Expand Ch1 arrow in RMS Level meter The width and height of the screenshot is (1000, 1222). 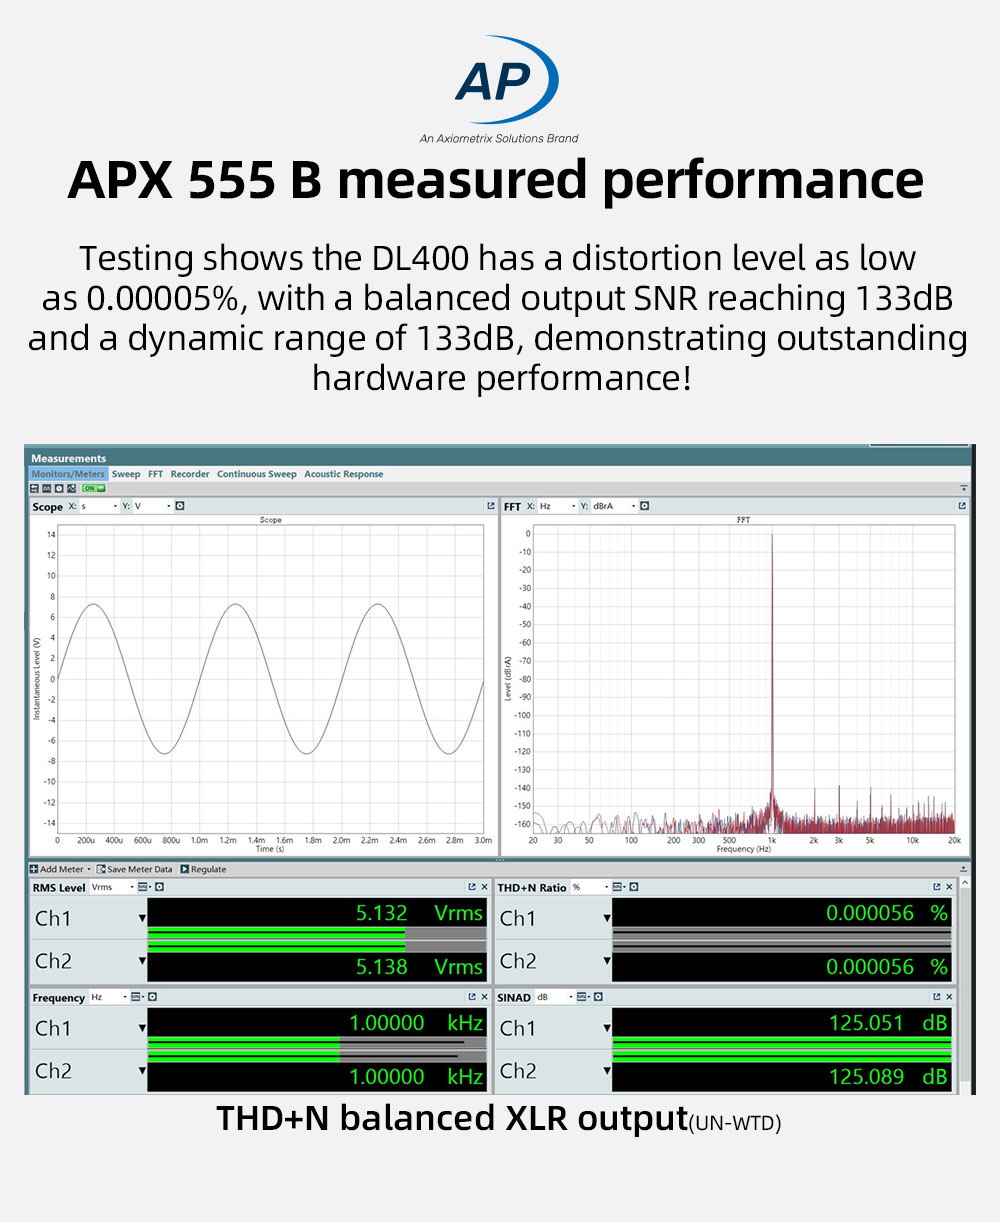141,919
